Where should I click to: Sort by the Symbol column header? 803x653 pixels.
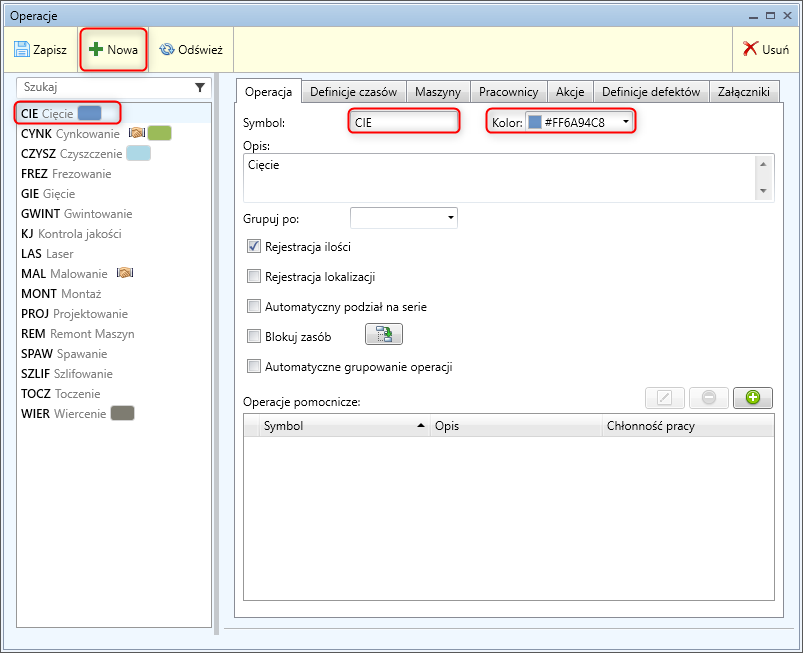tap(340, 426)
